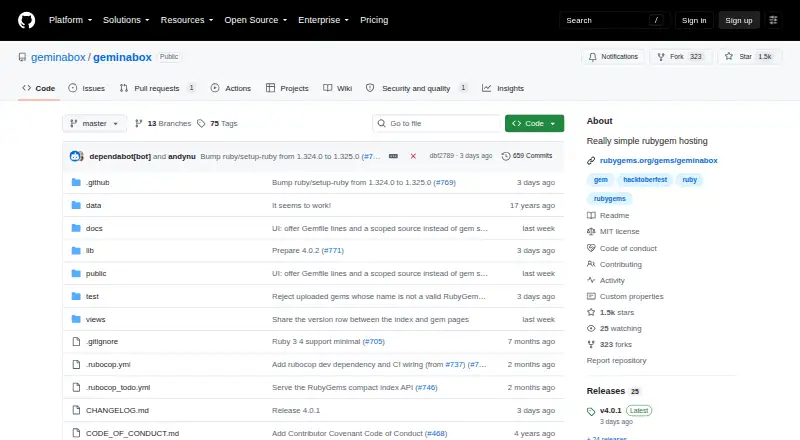Expand the Resources menu
The height and width of the screenshot is (440, 800).
coord(187,20)
